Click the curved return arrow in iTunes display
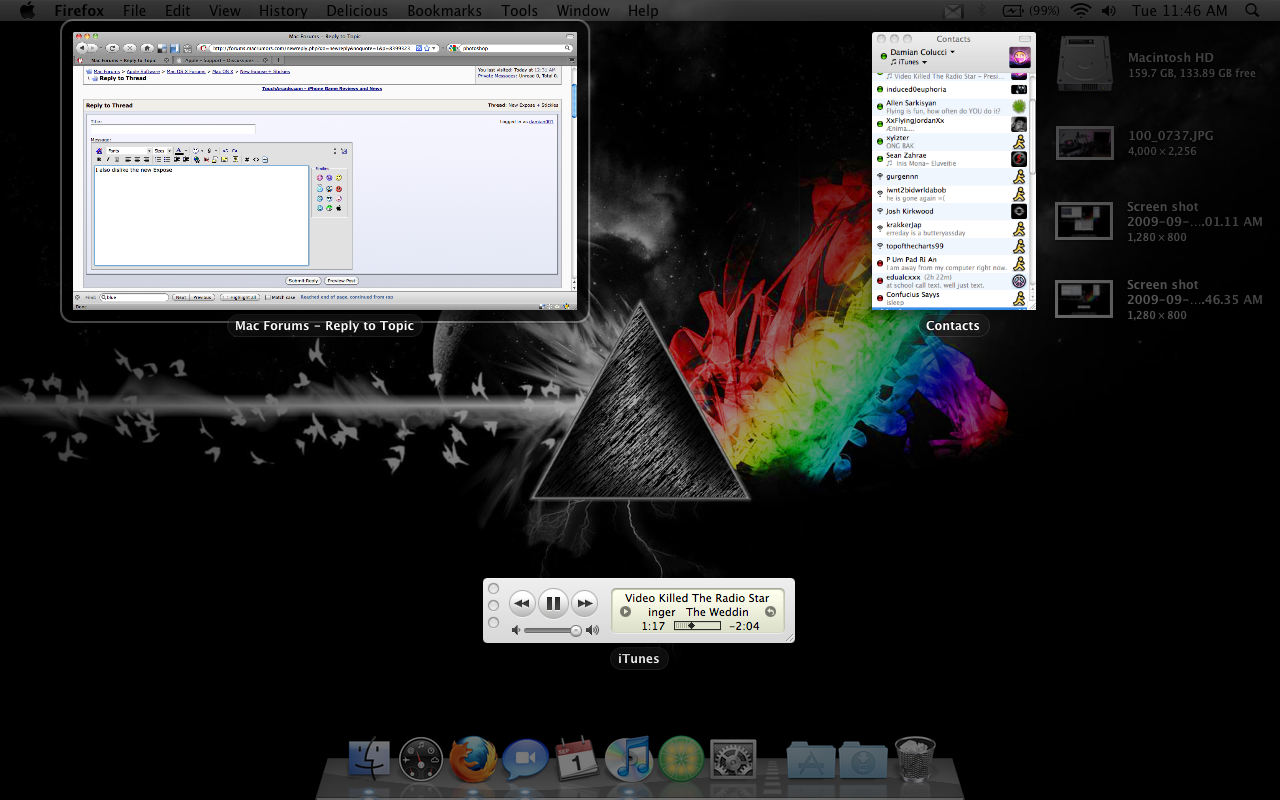Image resolution: width=1280 pixels, height=800 pixels. click(770, 612)
